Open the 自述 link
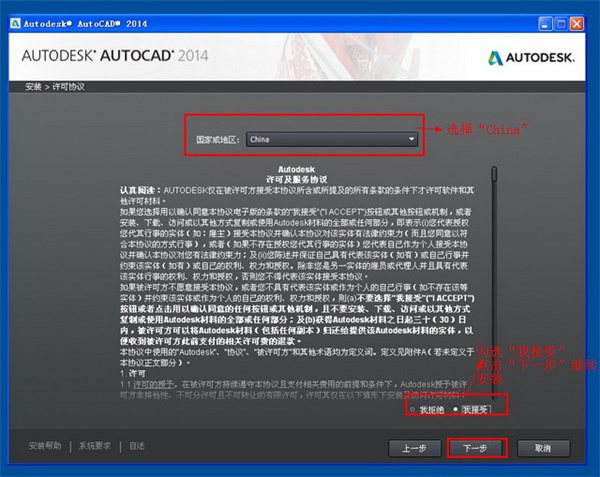 point(137,446)
